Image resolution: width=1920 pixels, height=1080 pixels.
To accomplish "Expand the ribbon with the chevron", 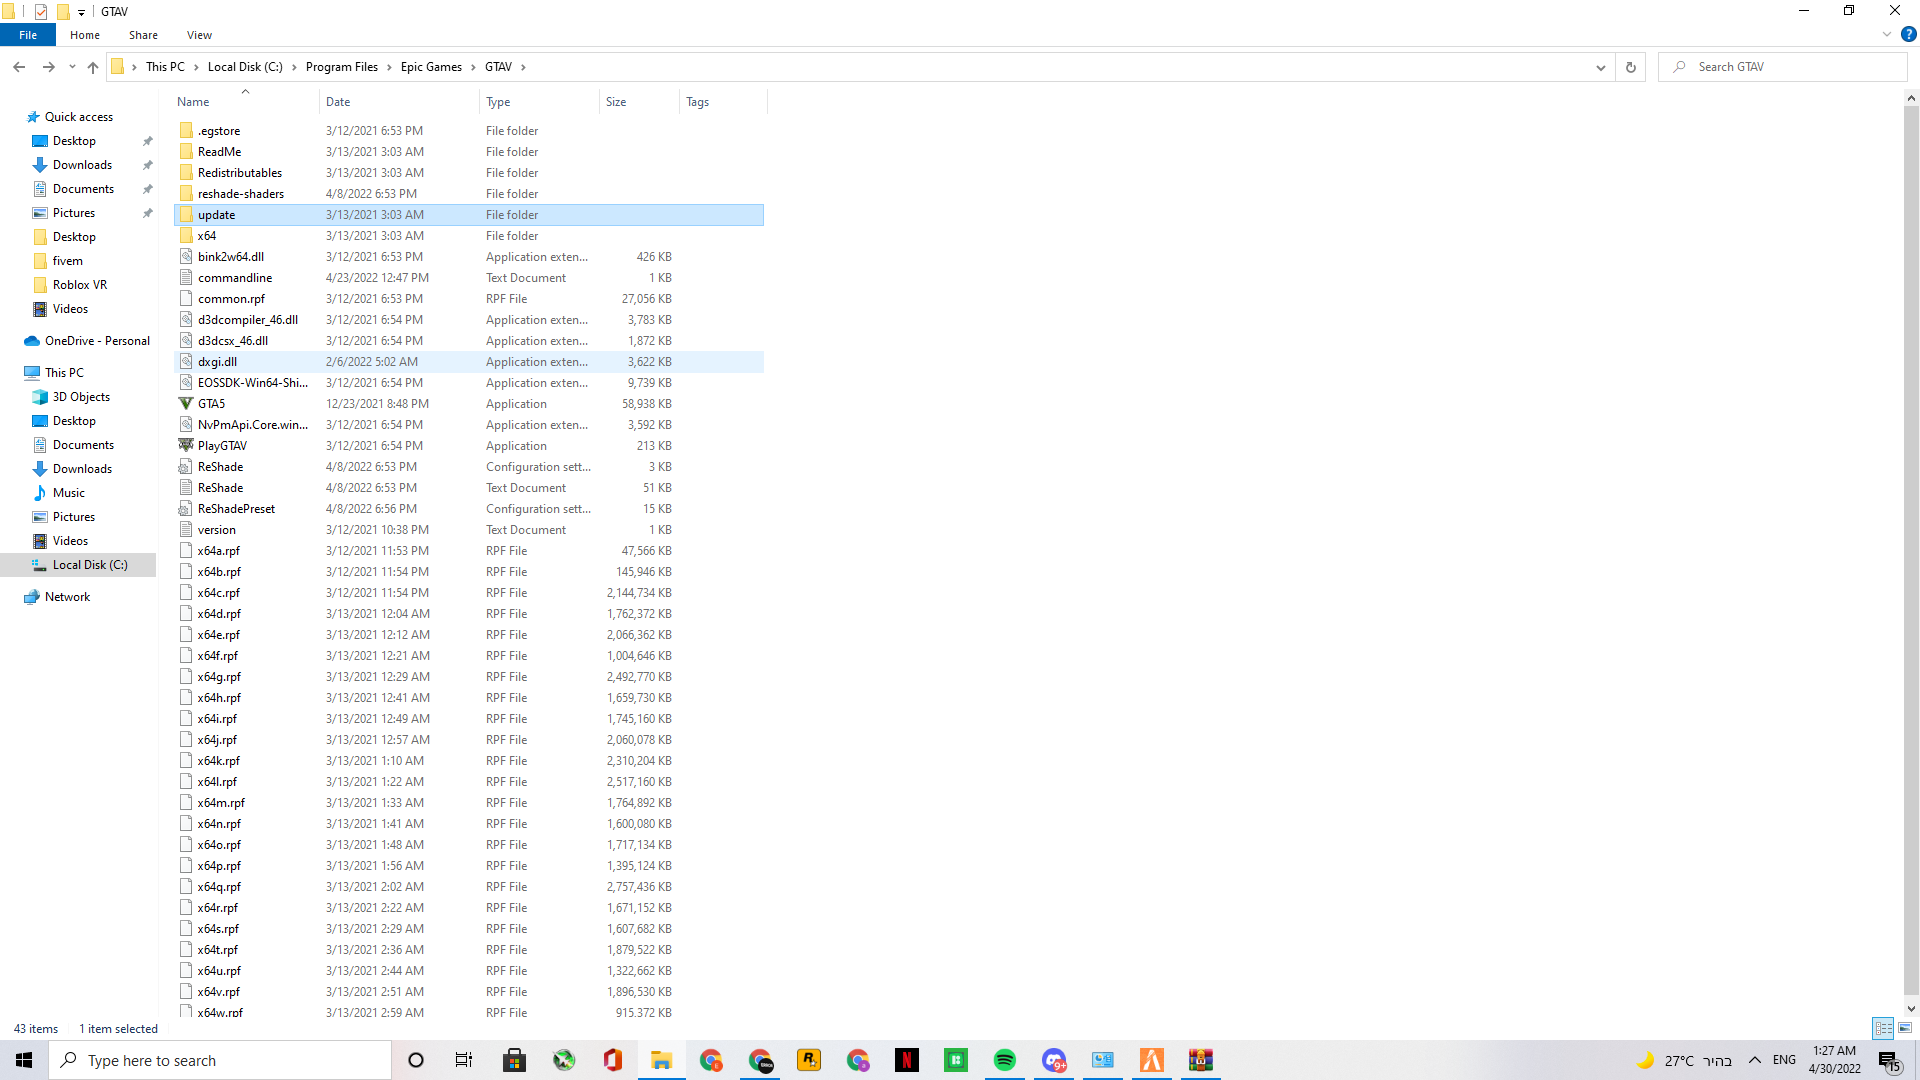I will tap(1886, 34).
